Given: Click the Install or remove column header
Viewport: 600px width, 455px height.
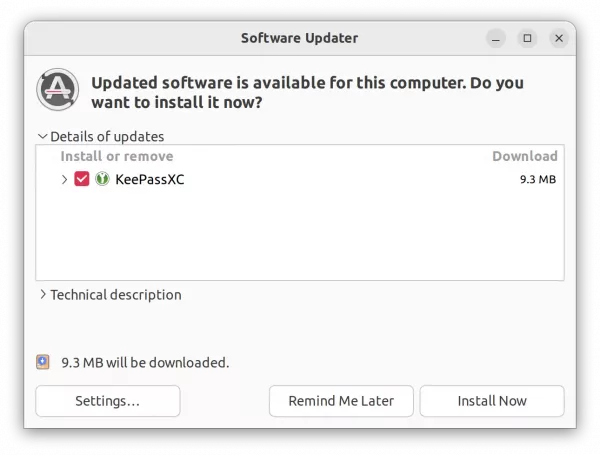Looking at the screenshot, I should tap(117, 156).
